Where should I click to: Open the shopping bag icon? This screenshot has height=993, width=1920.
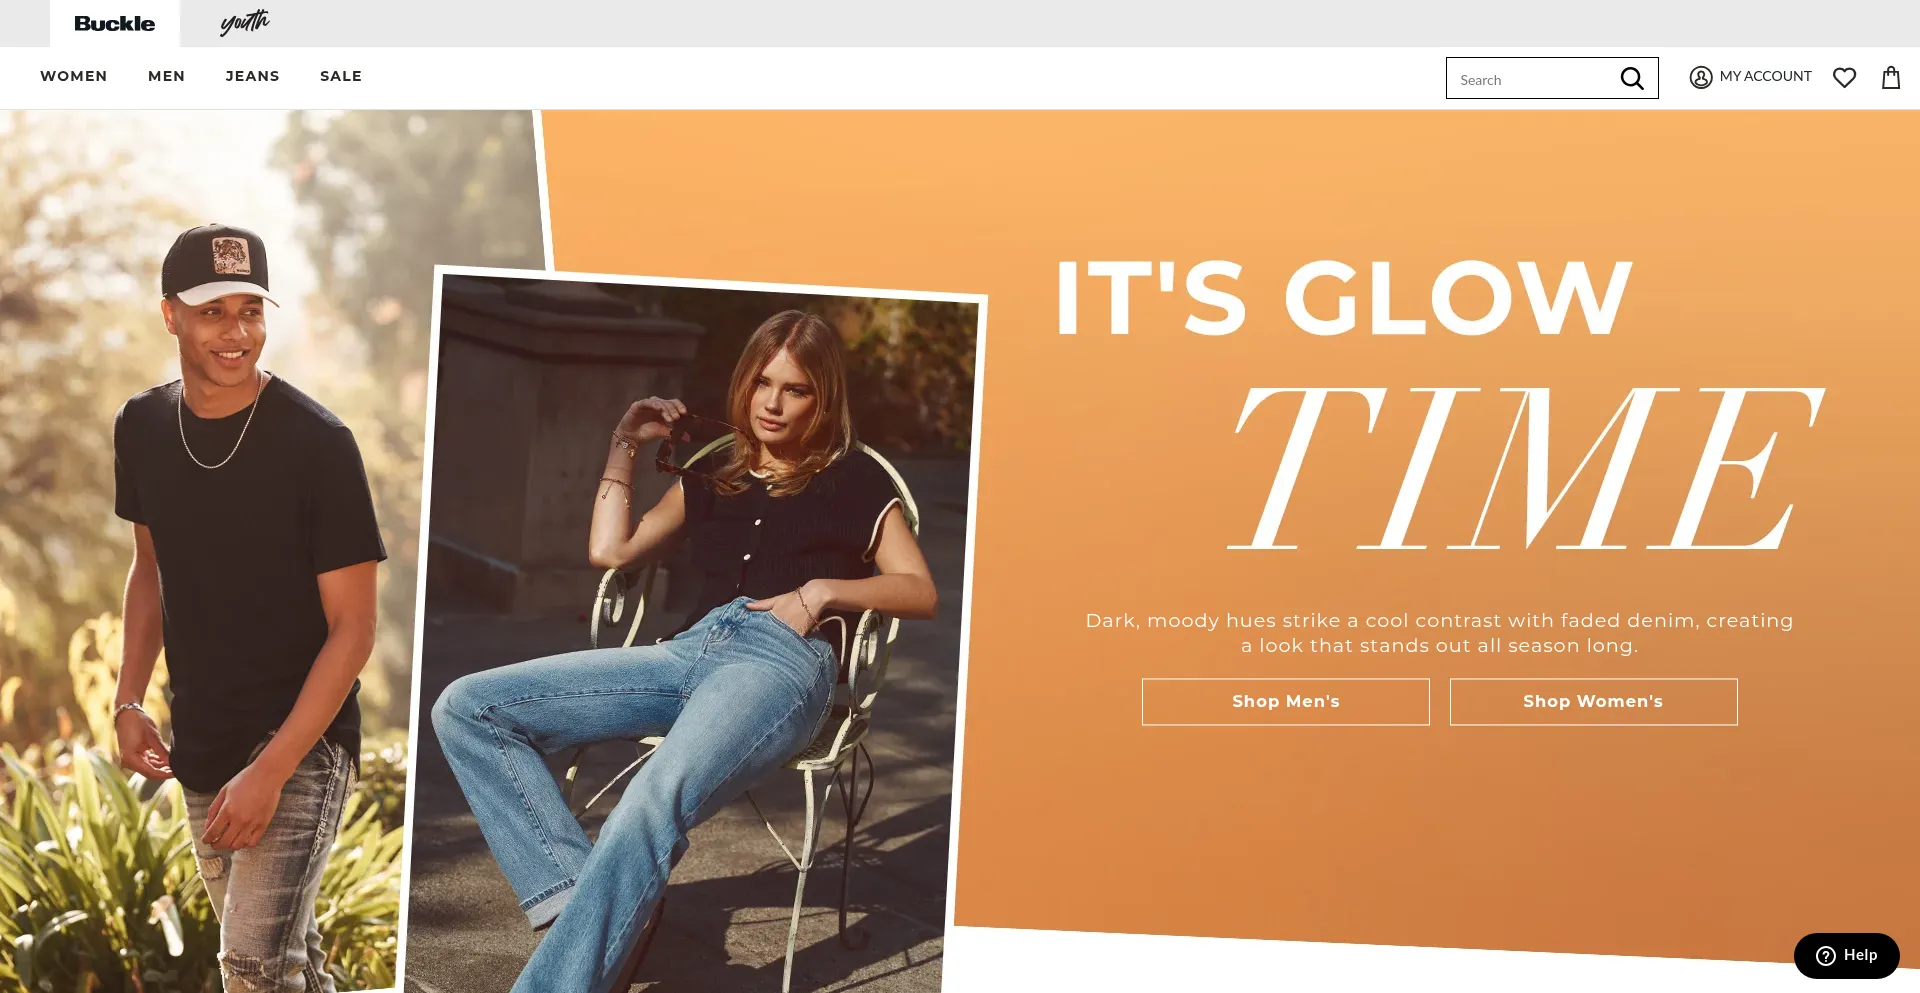1891,77
